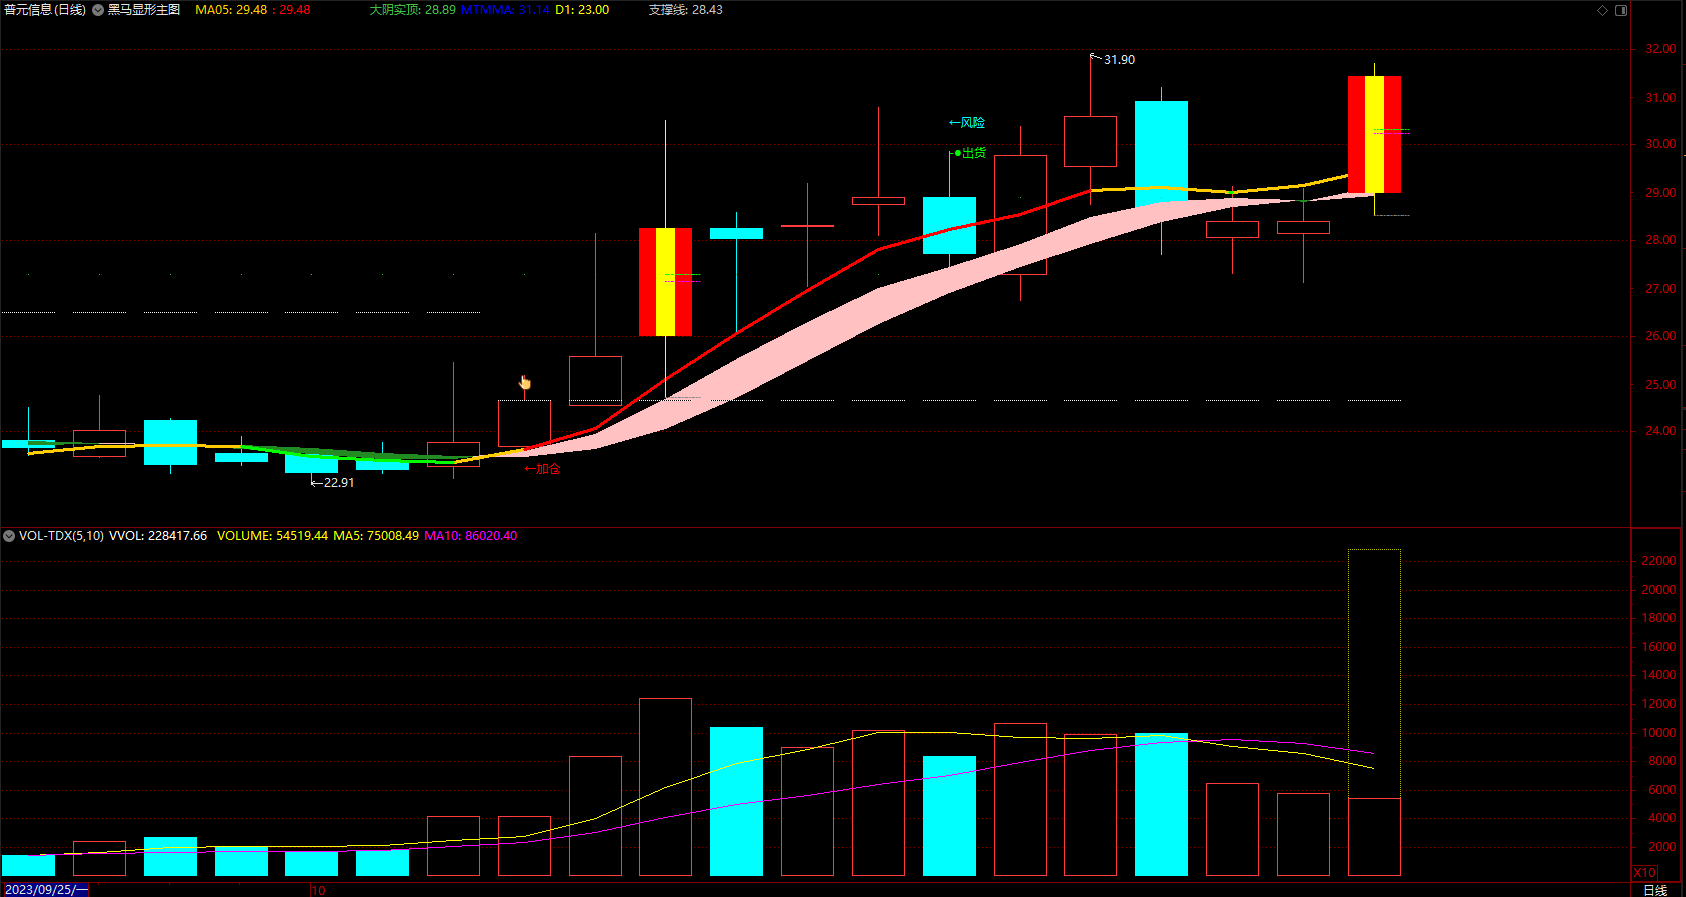Toggle the side panel layout icon
1686x897 pixels.
(1621, 10)
